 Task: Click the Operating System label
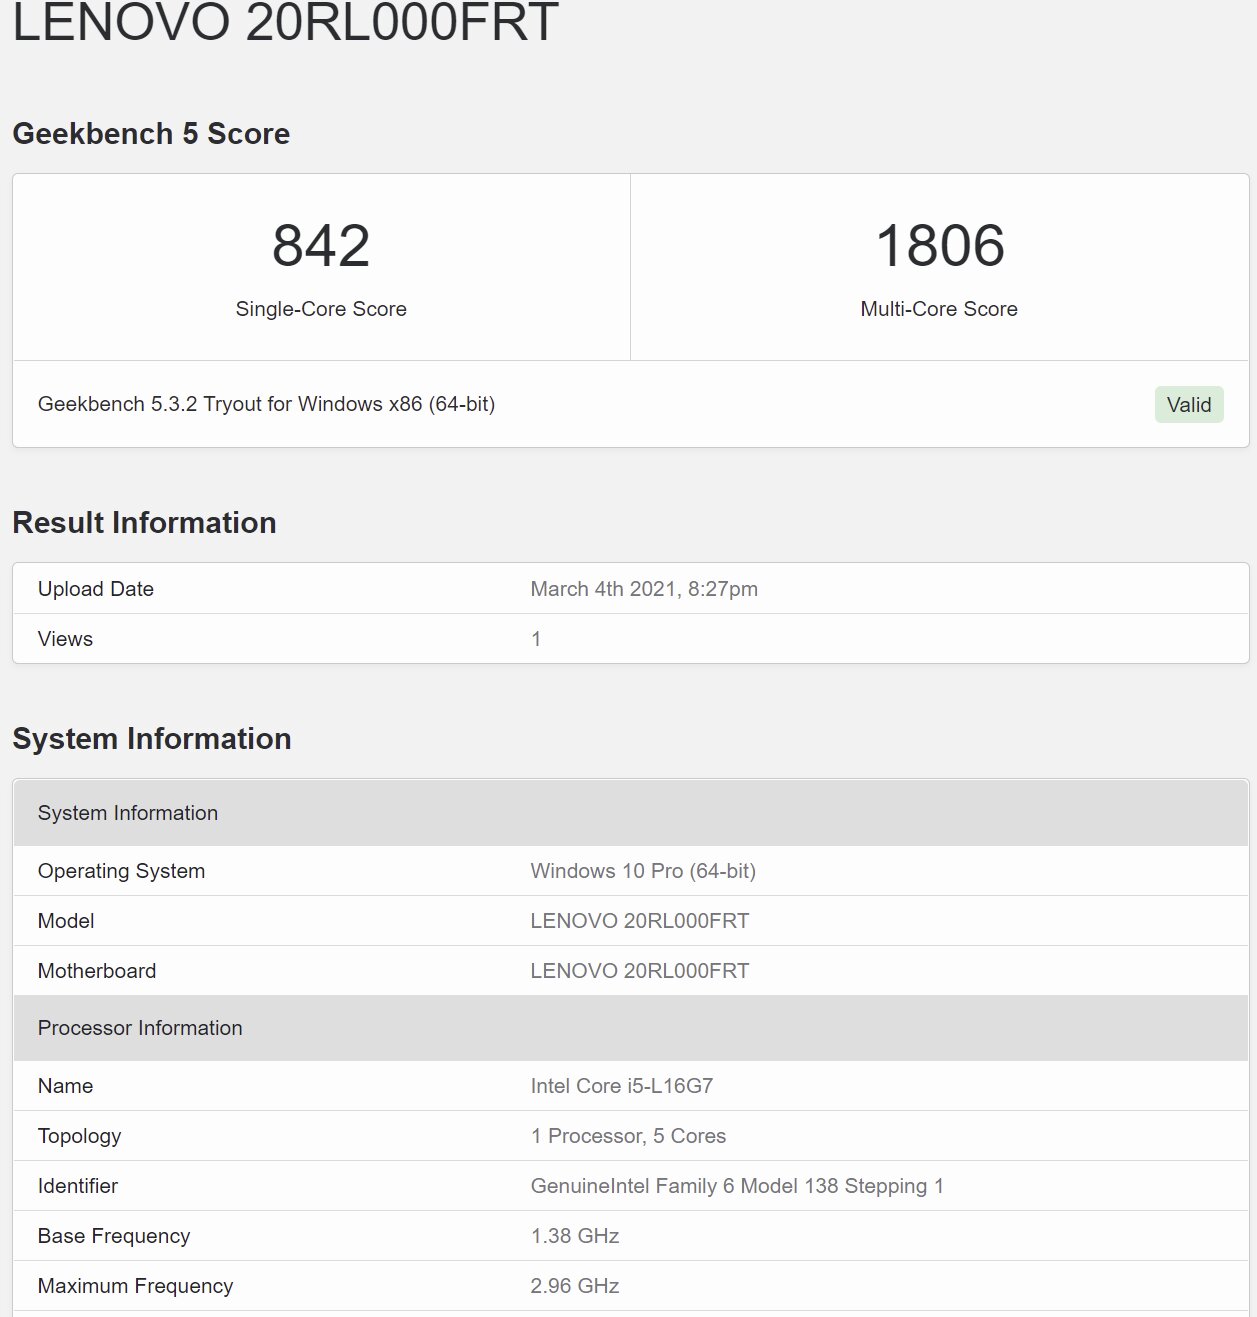coord(121,871)
